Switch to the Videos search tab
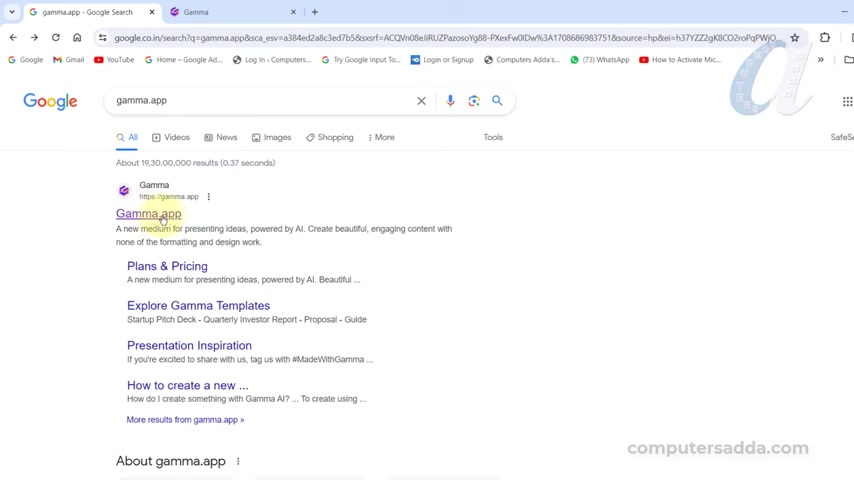The width and height of the screenshot is (854, 480). pyautogui.click(x=171, y=137)
